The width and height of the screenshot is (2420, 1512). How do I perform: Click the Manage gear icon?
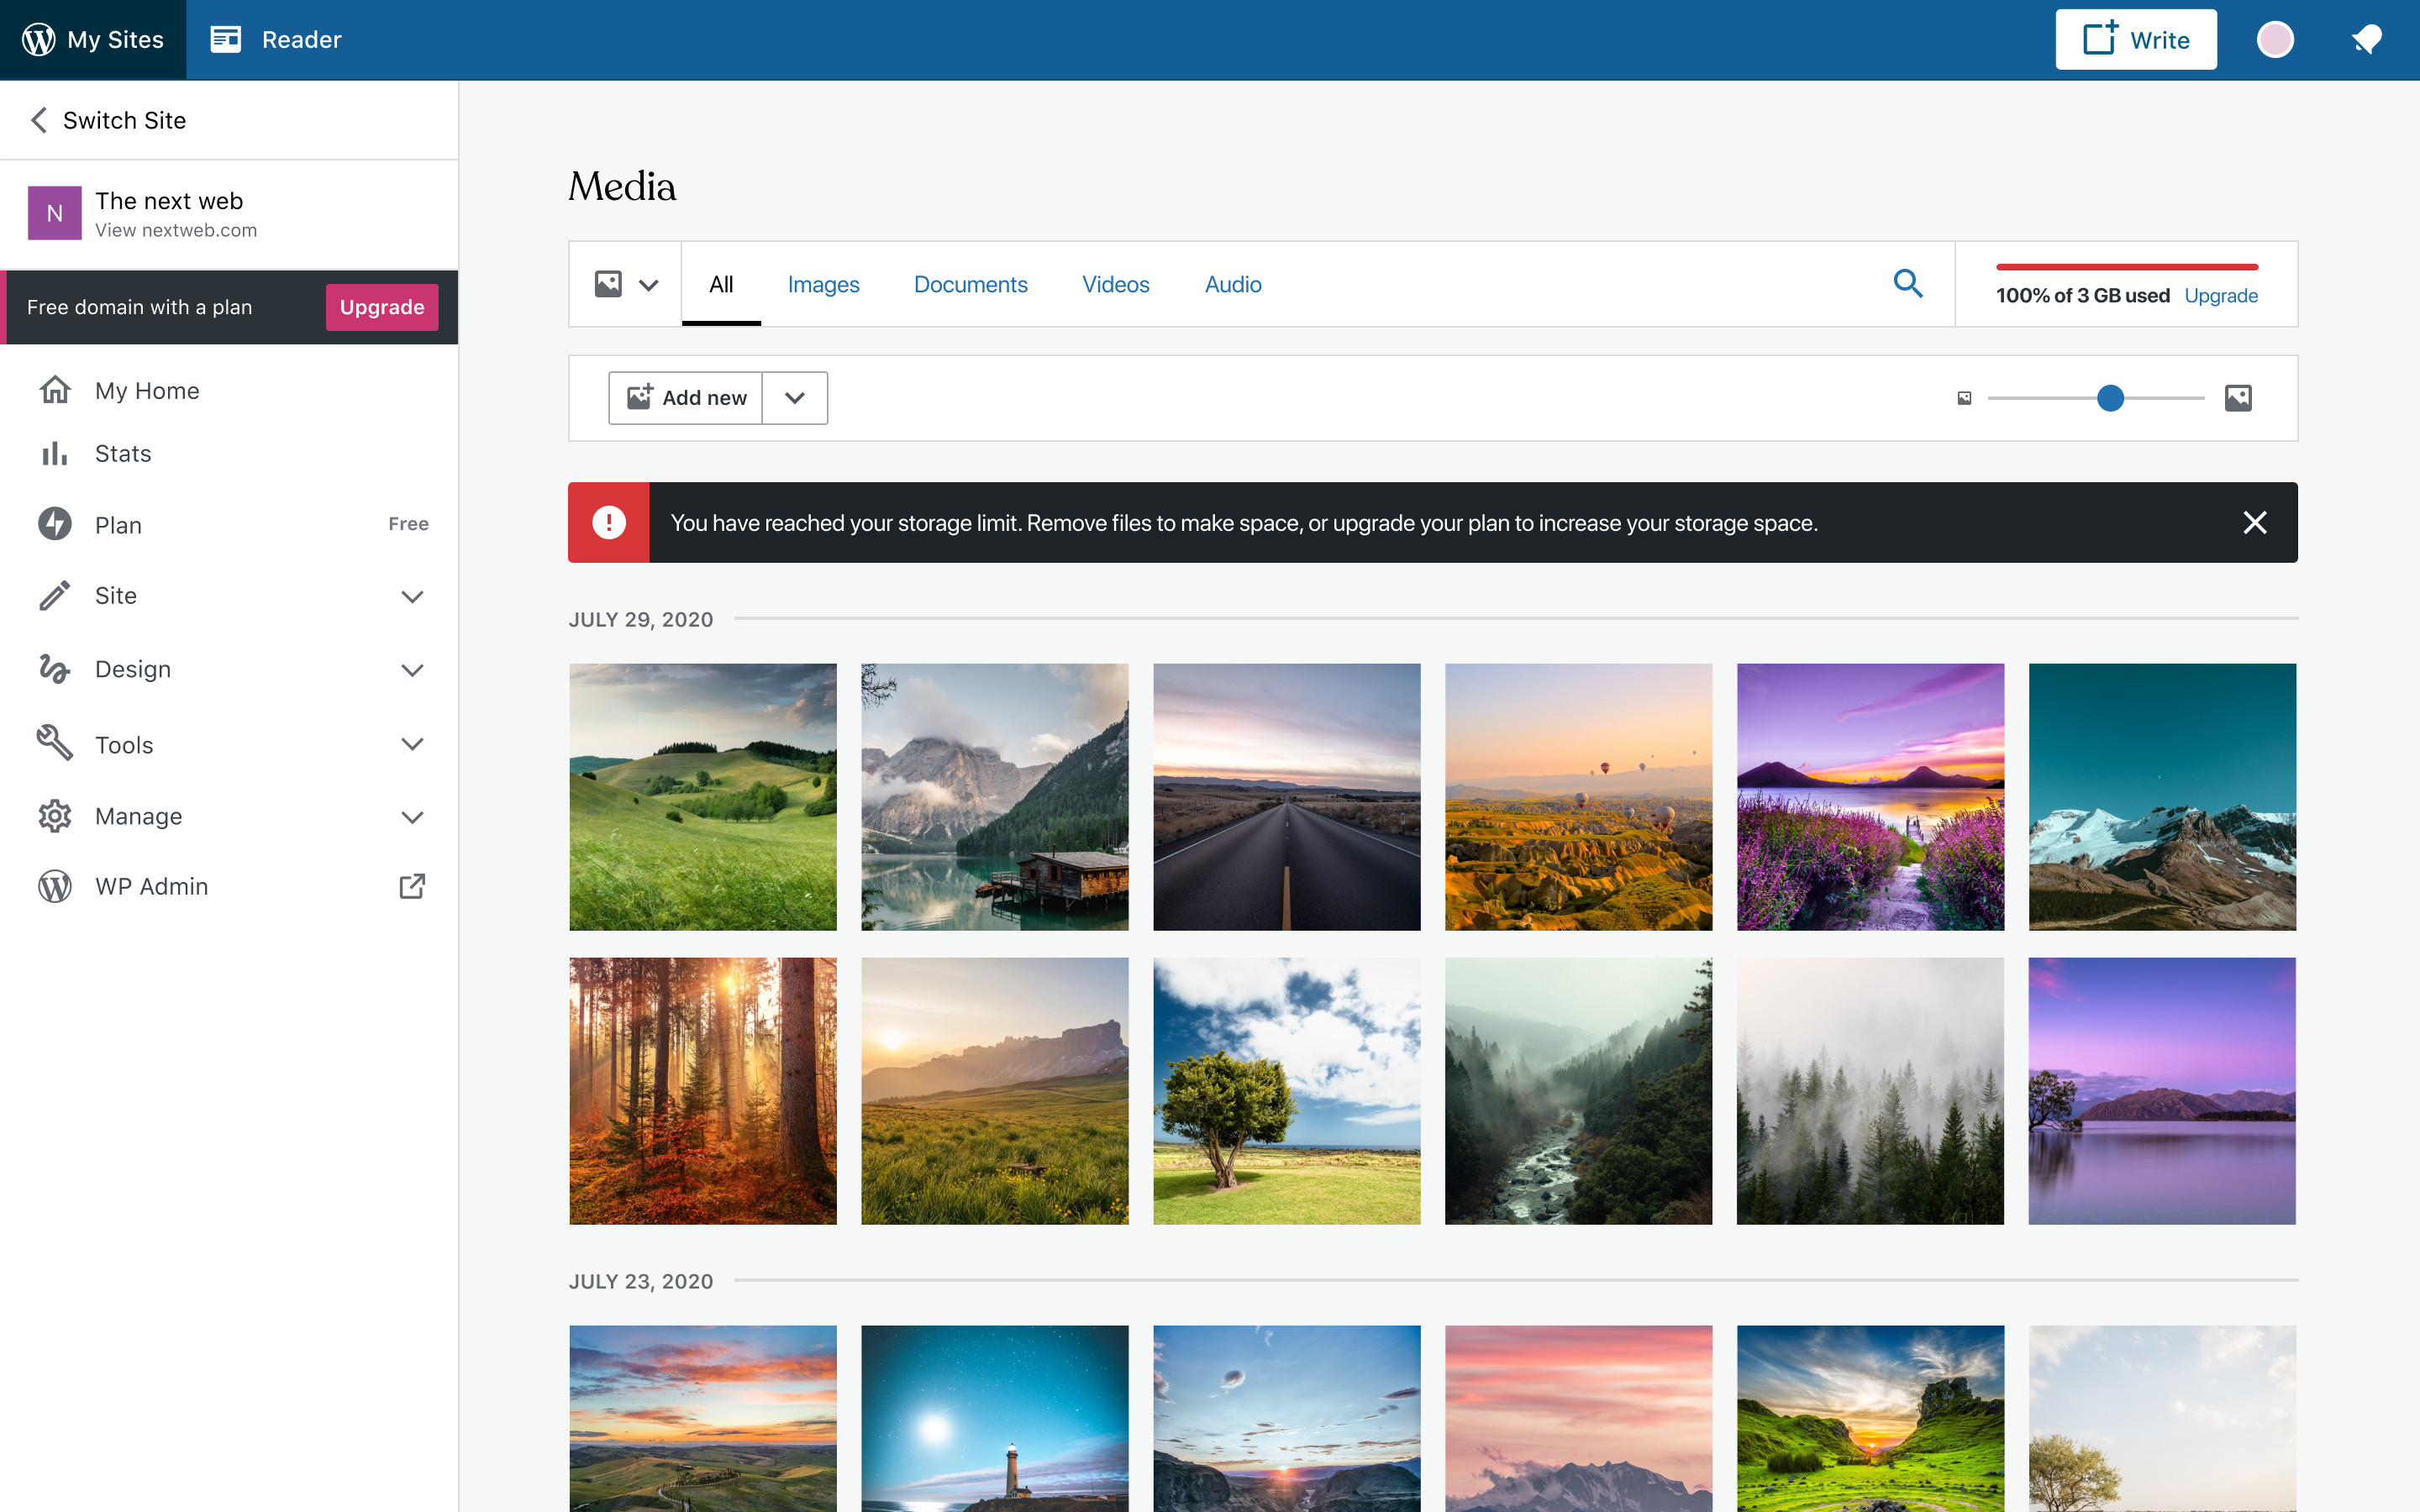[54, 816]
